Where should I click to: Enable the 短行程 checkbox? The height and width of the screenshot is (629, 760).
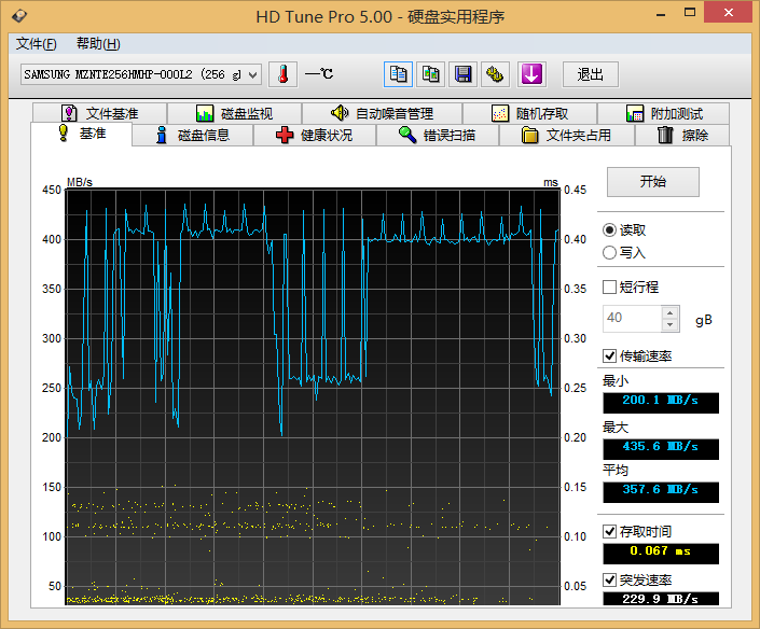point(610,287)
